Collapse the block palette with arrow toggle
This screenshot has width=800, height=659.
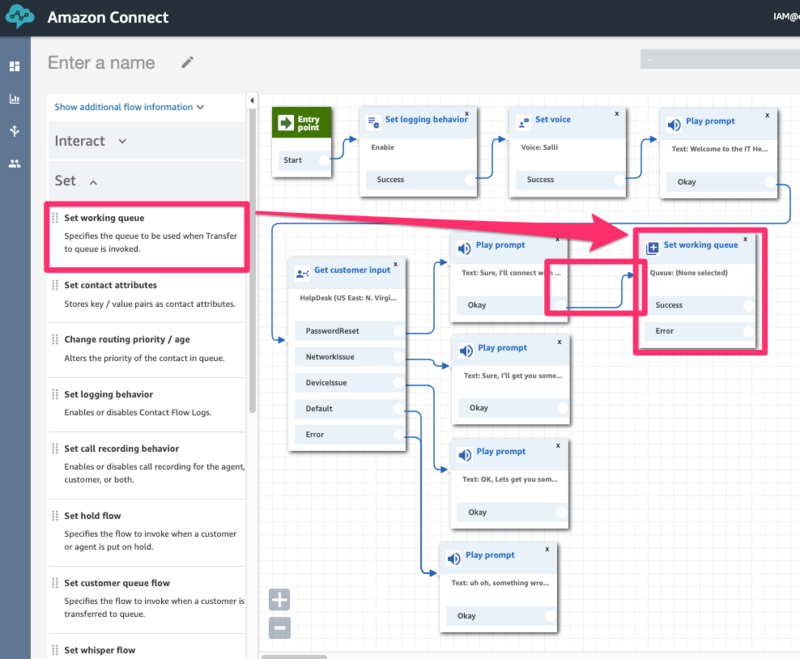[252, 100]
